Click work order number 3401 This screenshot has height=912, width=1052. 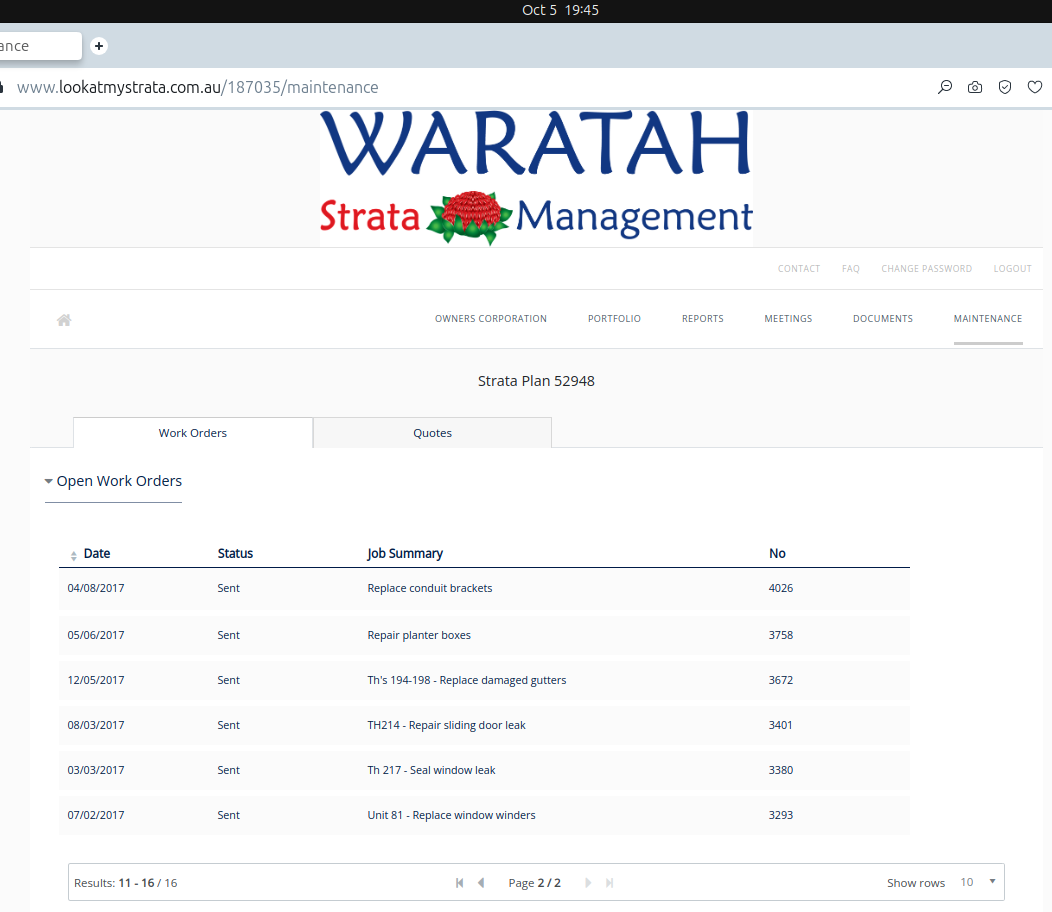click(781, 725)
